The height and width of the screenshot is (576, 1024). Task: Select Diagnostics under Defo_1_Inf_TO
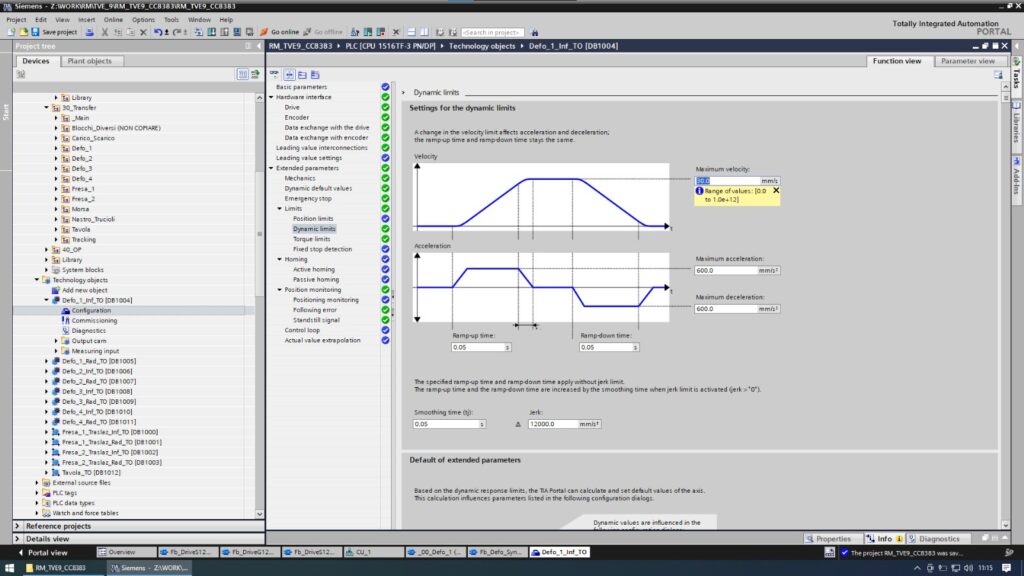88,330
